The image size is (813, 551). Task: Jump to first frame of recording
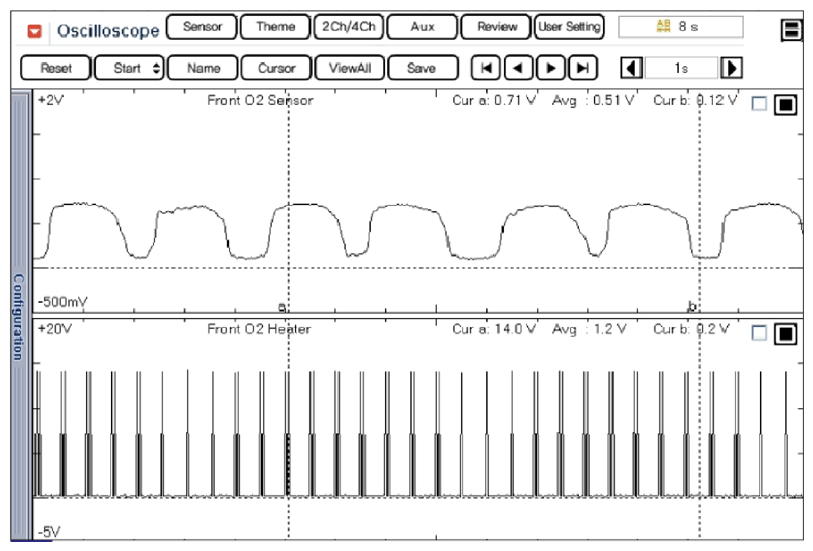point(486,69)
